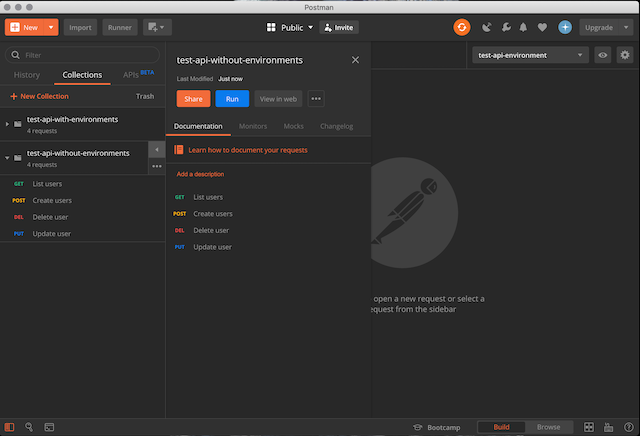Open Monitors tab
Image resolution: width=640 pixels, height=436 pixels.
(x=253, y=126)
